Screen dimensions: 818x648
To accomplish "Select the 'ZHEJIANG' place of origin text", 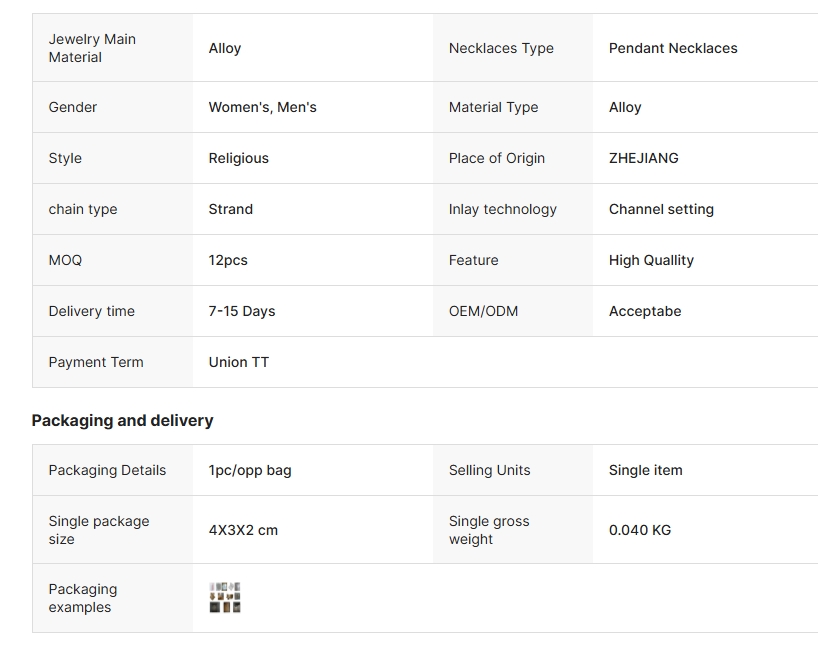I will point(643,158).
